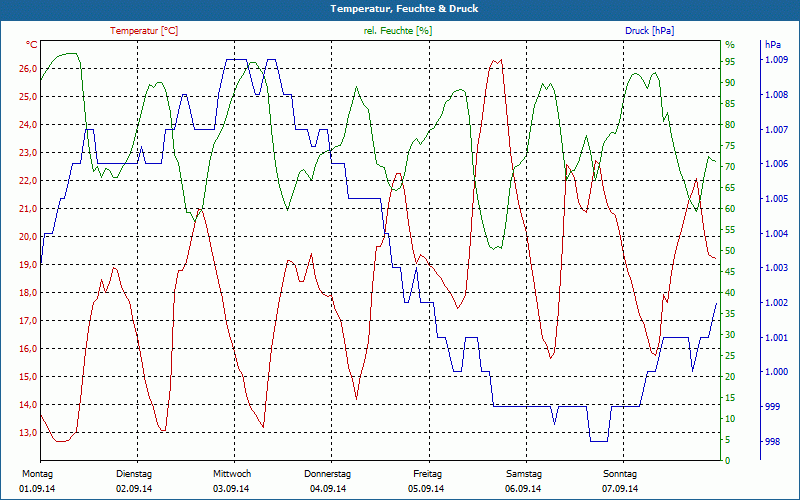800x500 pixels.
Task: Click the chart title "Temperatur, Feuchte & Druck"
Action: (x=404, y=9)
